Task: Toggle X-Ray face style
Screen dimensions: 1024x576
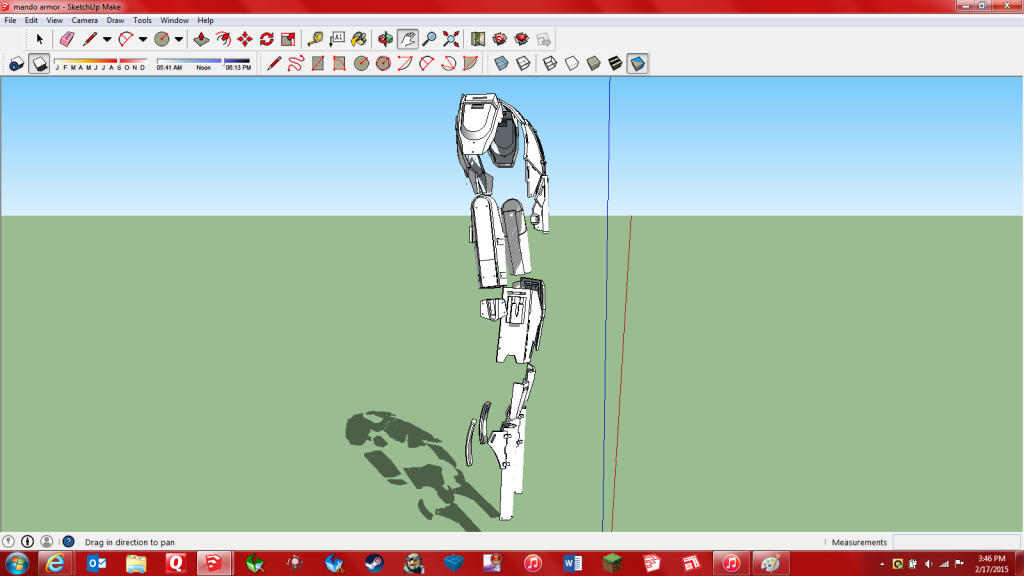Action: coord(501,63)
